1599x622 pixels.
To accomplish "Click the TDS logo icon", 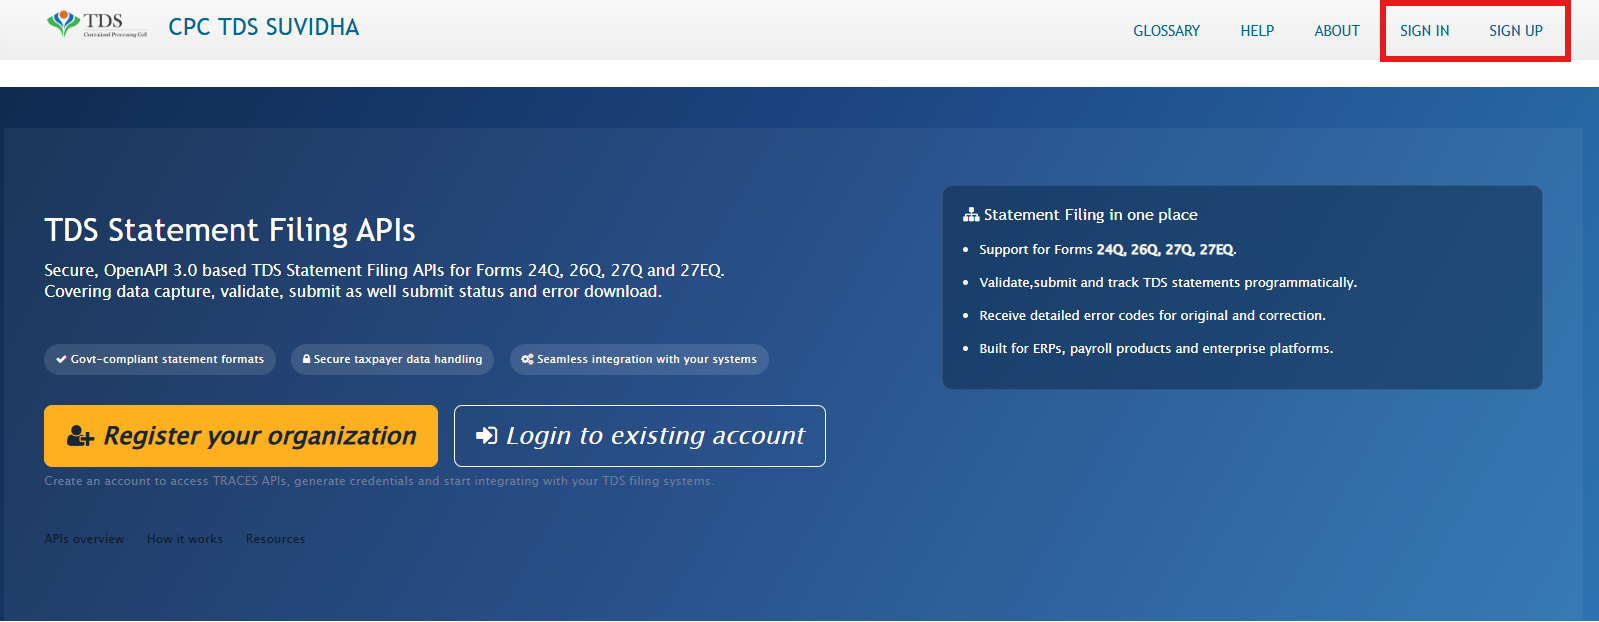I will coord(97,24).
